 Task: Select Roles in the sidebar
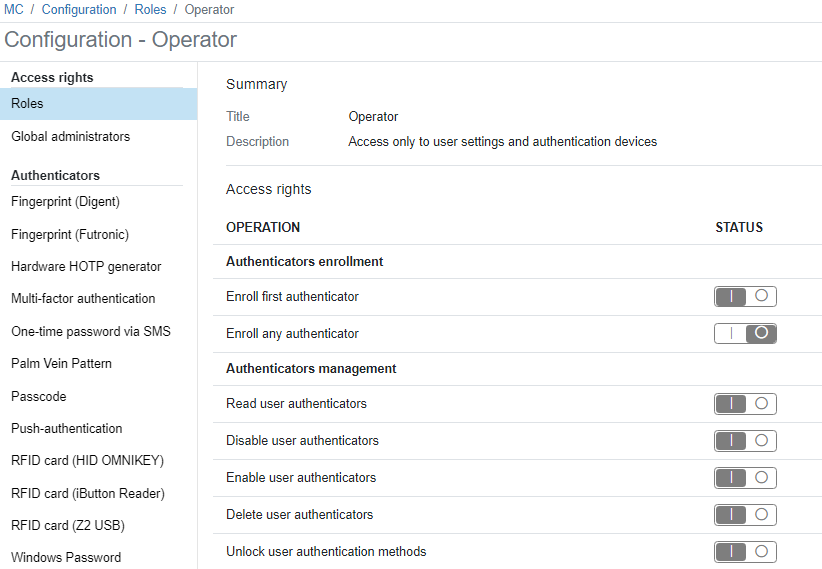28,103
